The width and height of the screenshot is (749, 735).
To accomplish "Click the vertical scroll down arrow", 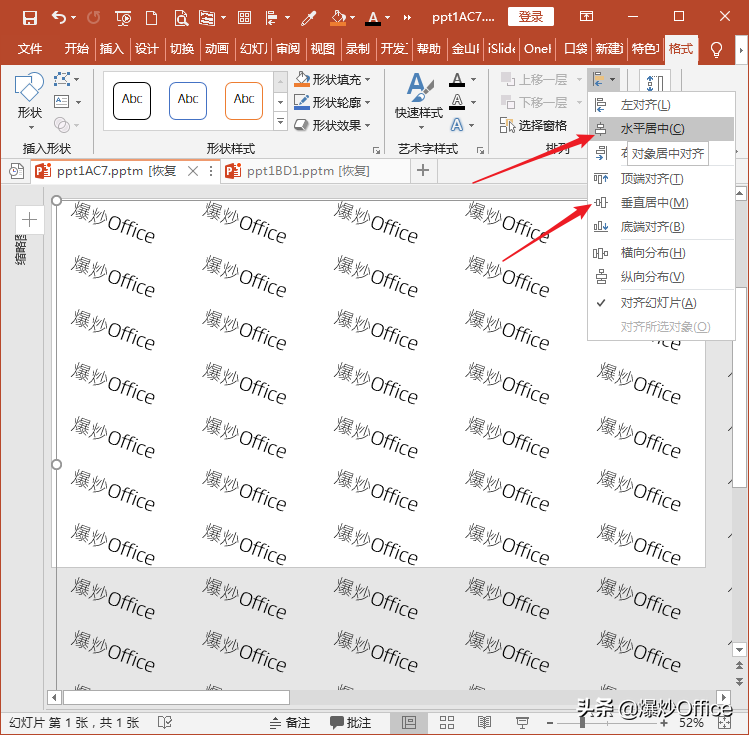I will click(739, 650).
